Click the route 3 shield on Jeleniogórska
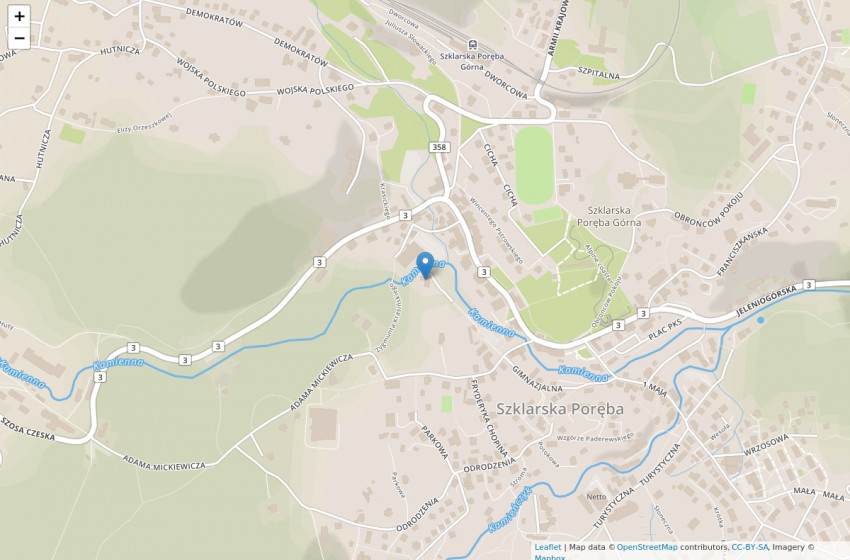 (809, 285)
